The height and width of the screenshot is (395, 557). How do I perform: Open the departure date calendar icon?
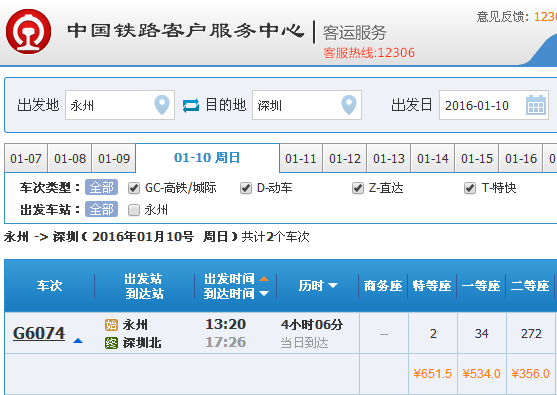[x=536, y=105]
